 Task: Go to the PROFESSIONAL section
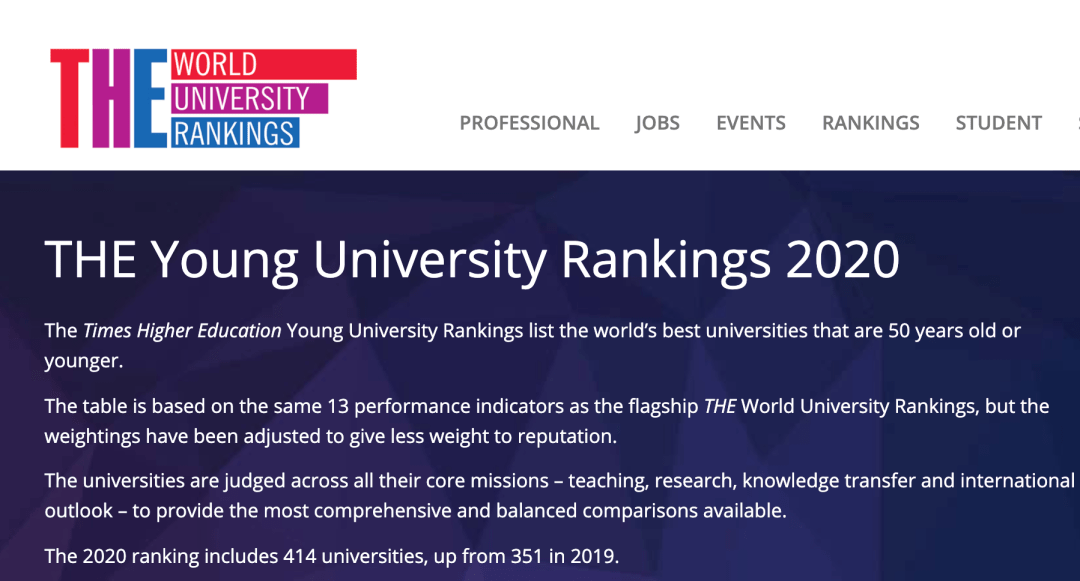[529, 122]
